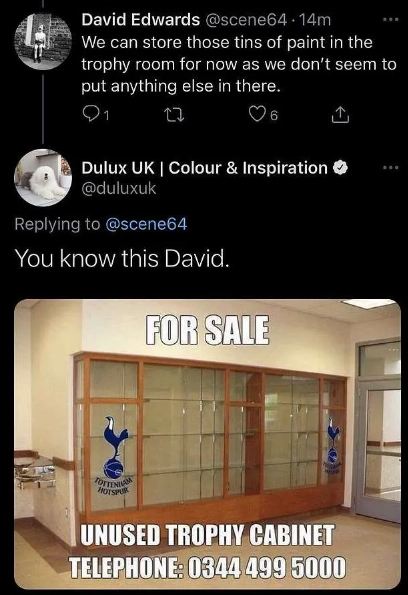Click the like count number 6
This screenshot has height=595, width=408.
274,116
